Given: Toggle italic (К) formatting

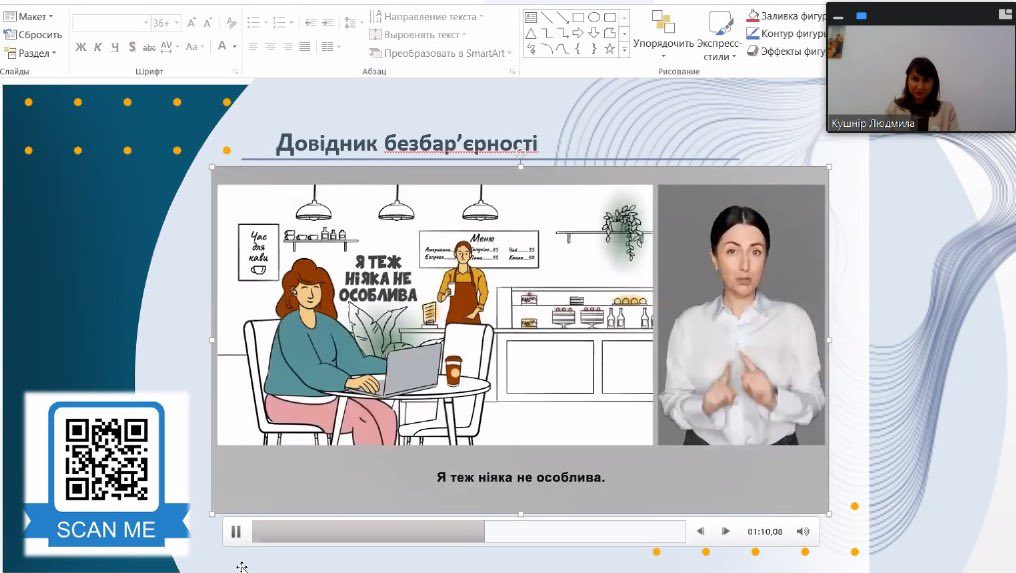Looking at the screenshot, I should 98,47.
